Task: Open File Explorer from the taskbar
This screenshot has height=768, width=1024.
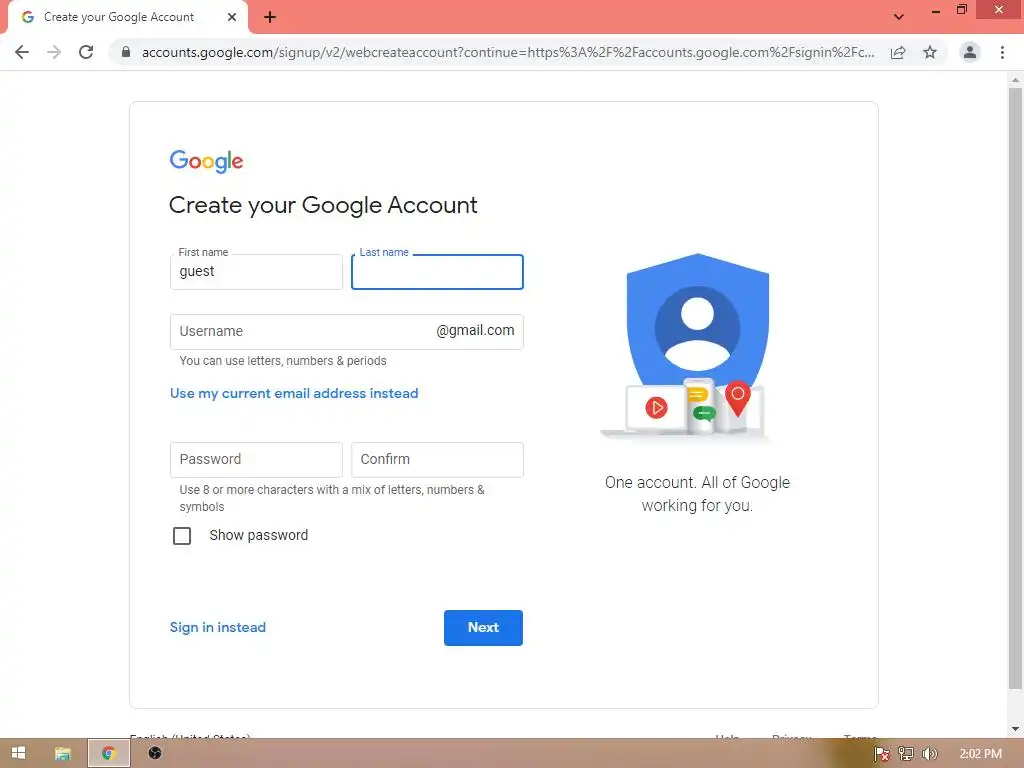Action: click(x=63, y=754)
